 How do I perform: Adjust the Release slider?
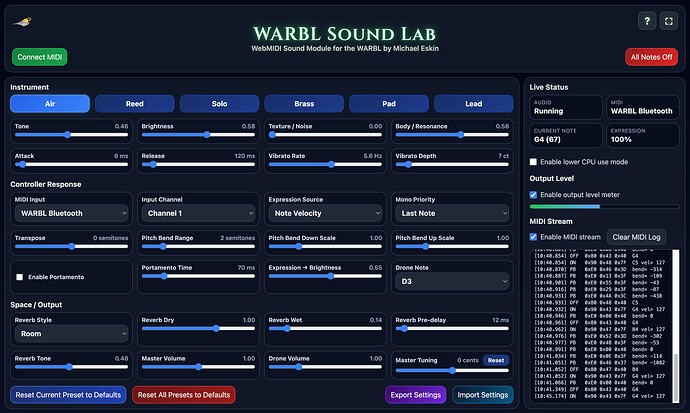(198, 164)
